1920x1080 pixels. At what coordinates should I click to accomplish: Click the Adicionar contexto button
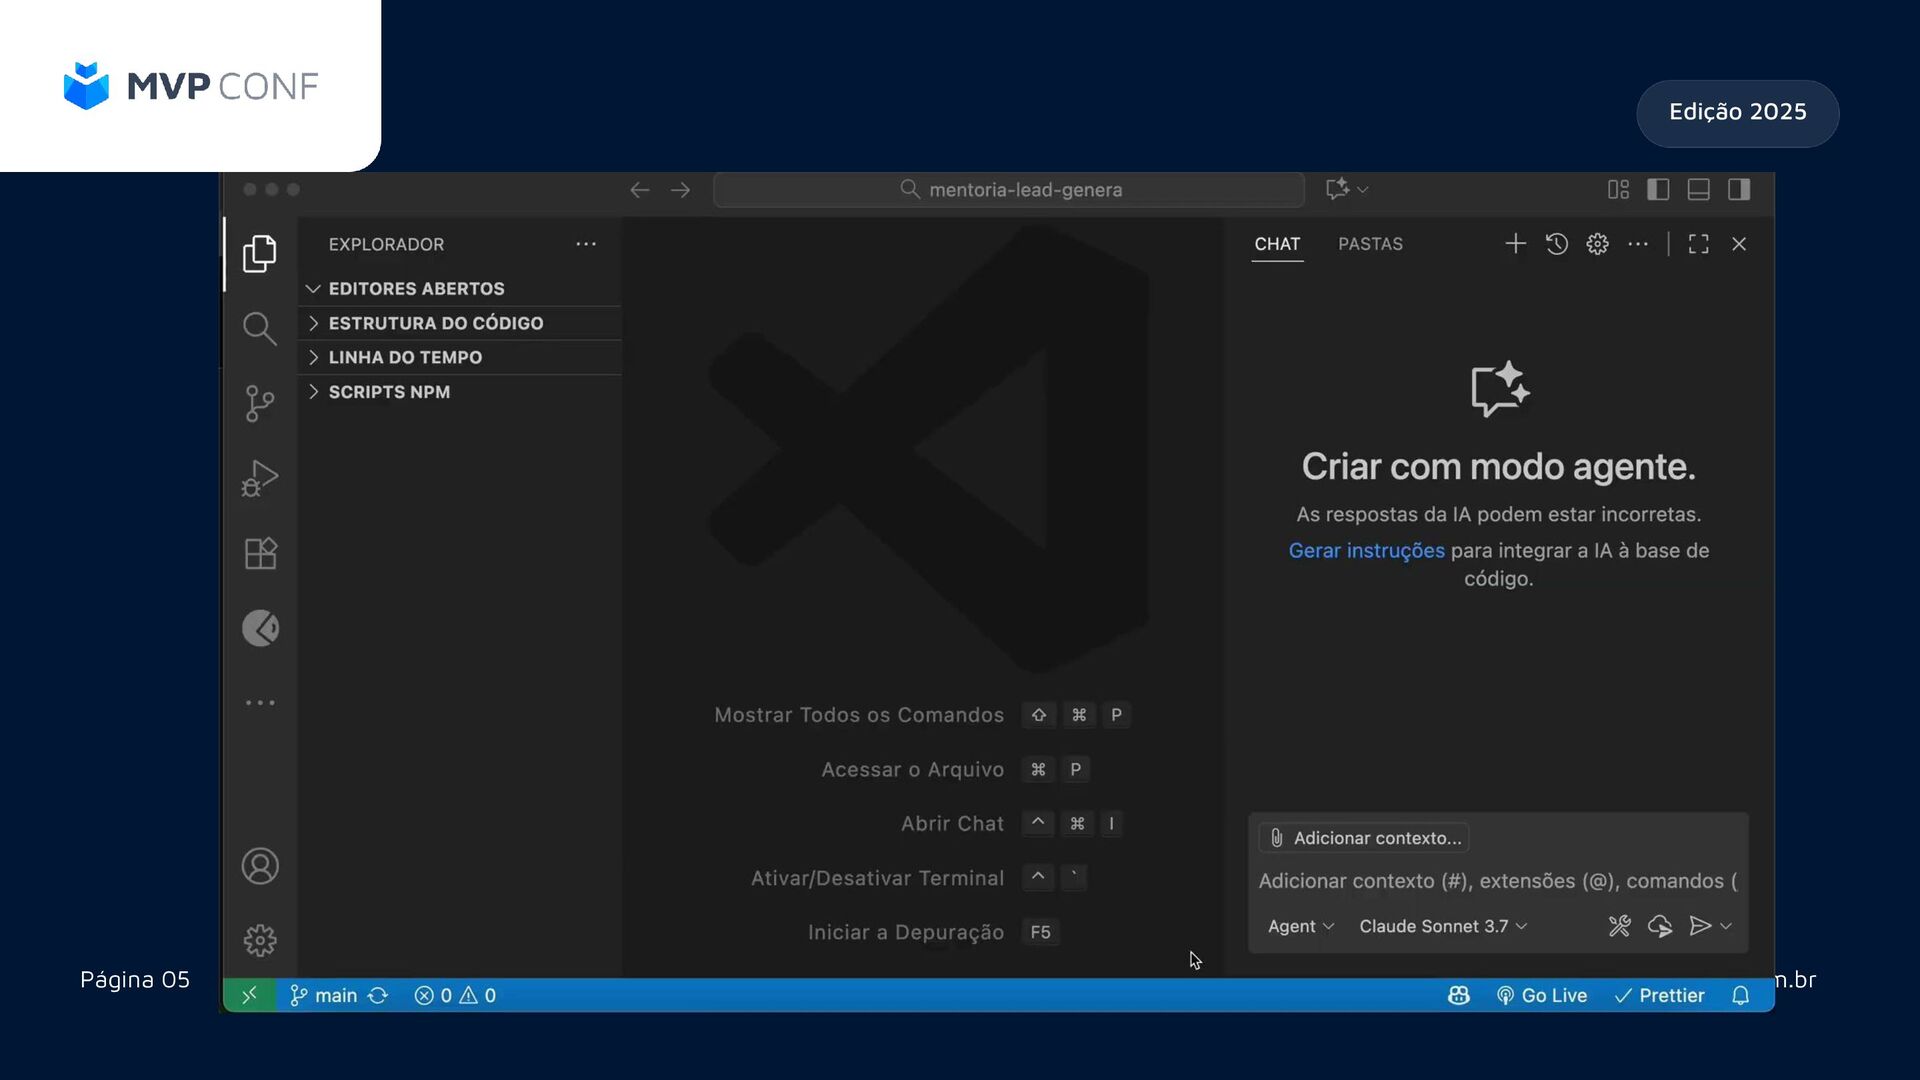pos(1366,838)
